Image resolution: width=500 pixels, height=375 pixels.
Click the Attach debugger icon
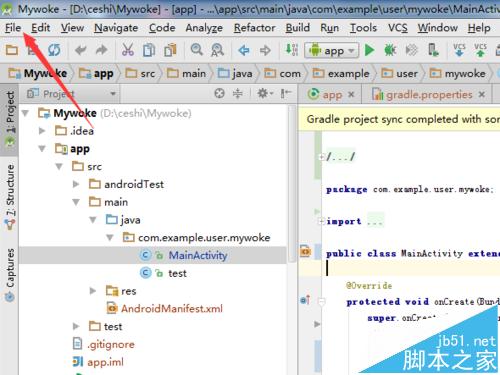[411, 50]
